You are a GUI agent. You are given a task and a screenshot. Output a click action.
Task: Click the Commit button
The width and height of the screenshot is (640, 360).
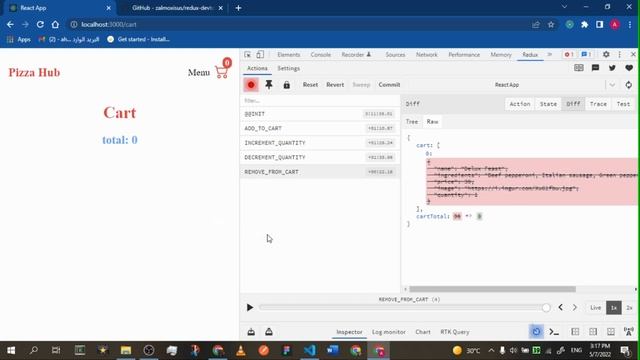pyautogui.click(x=389, y=85)
